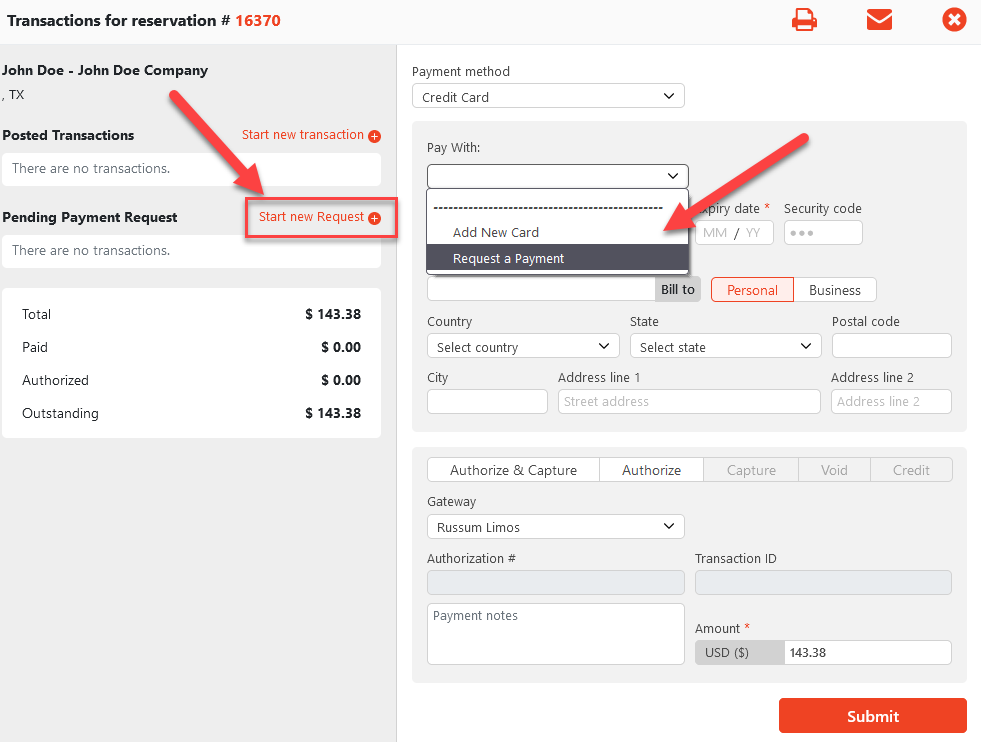Select Business billing type
The width and height of the screenshot is (981, 742).
pyautogui.click(x=834, y=290)
